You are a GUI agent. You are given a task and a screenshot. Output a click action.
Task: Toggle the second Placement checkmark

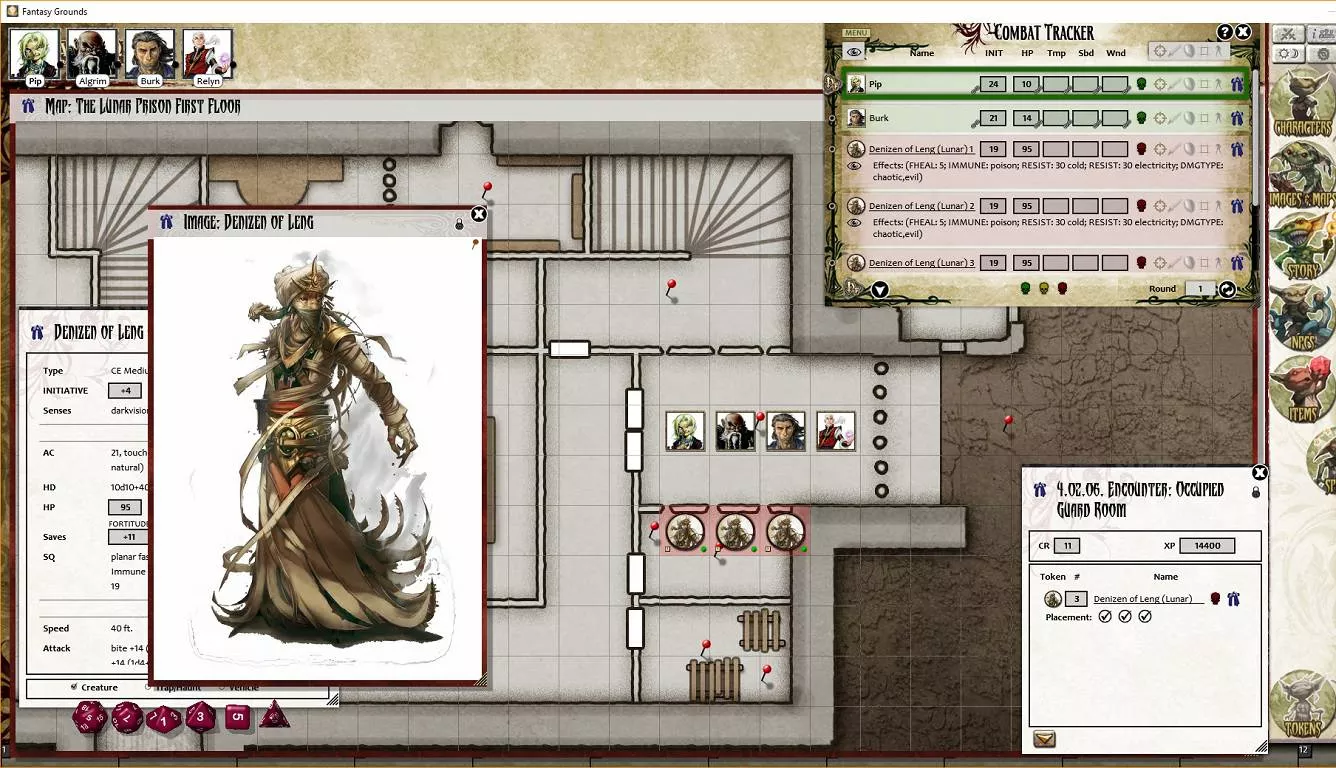[x=1125, y=617]
